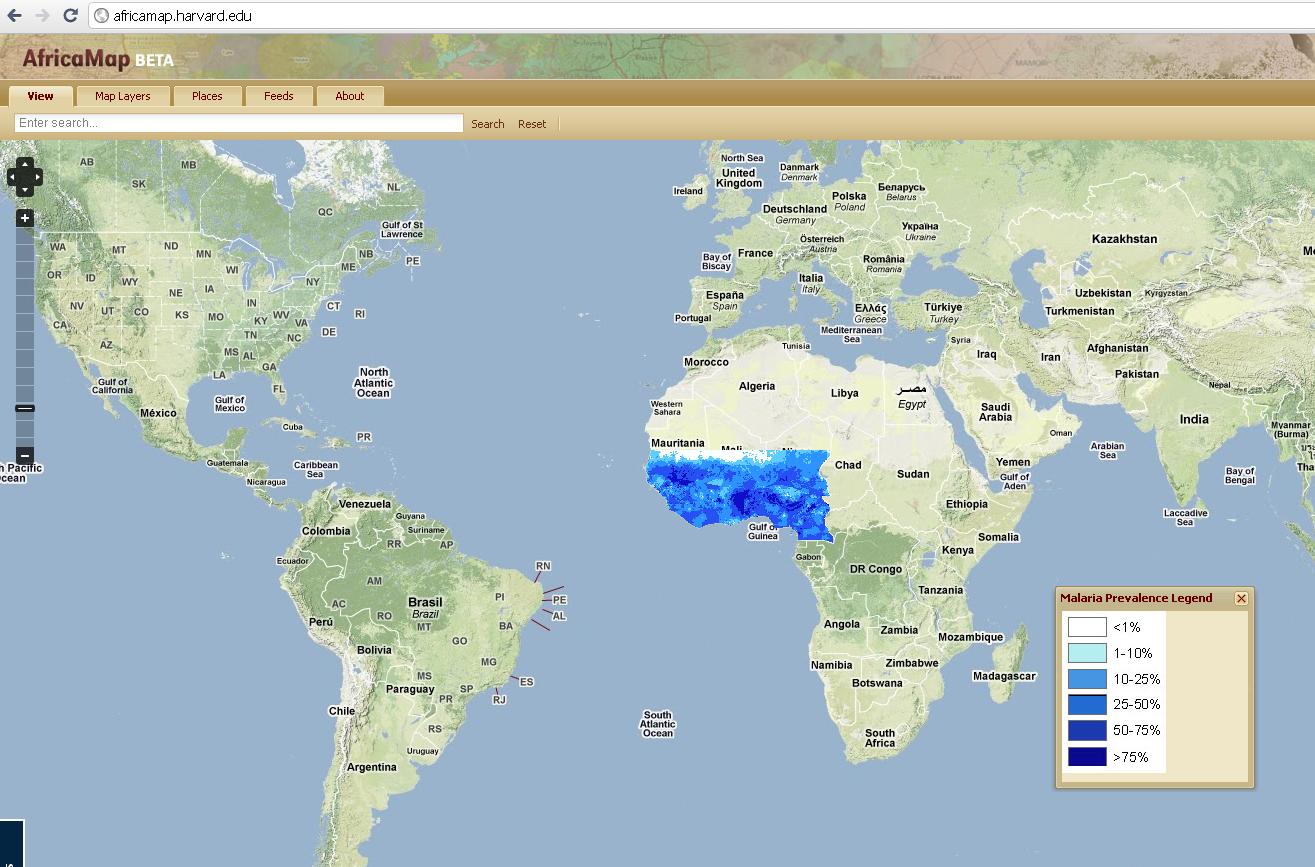Pan the map south using the down arrow

[x=25, y=192]
